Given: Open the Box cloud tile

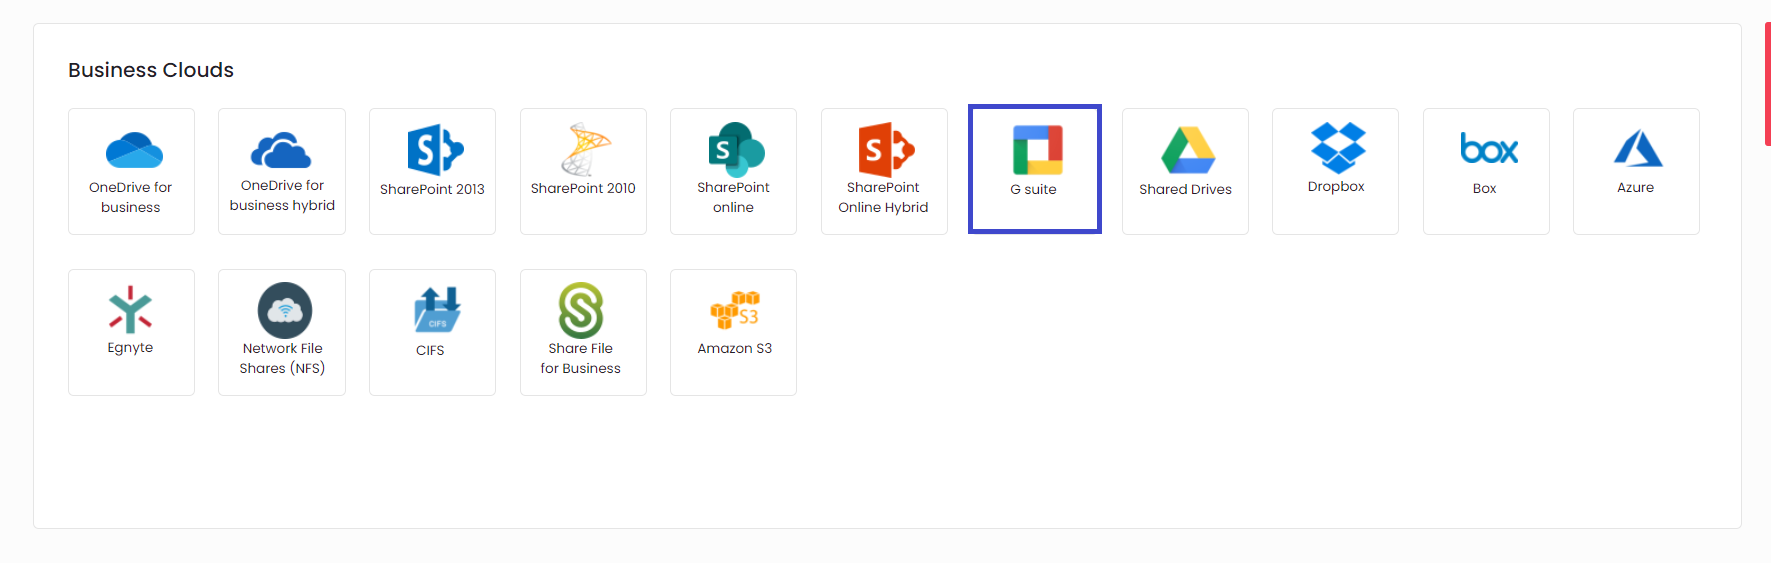Looking at the screenshot, I should pyautogui.click(x=1486, y=171).
